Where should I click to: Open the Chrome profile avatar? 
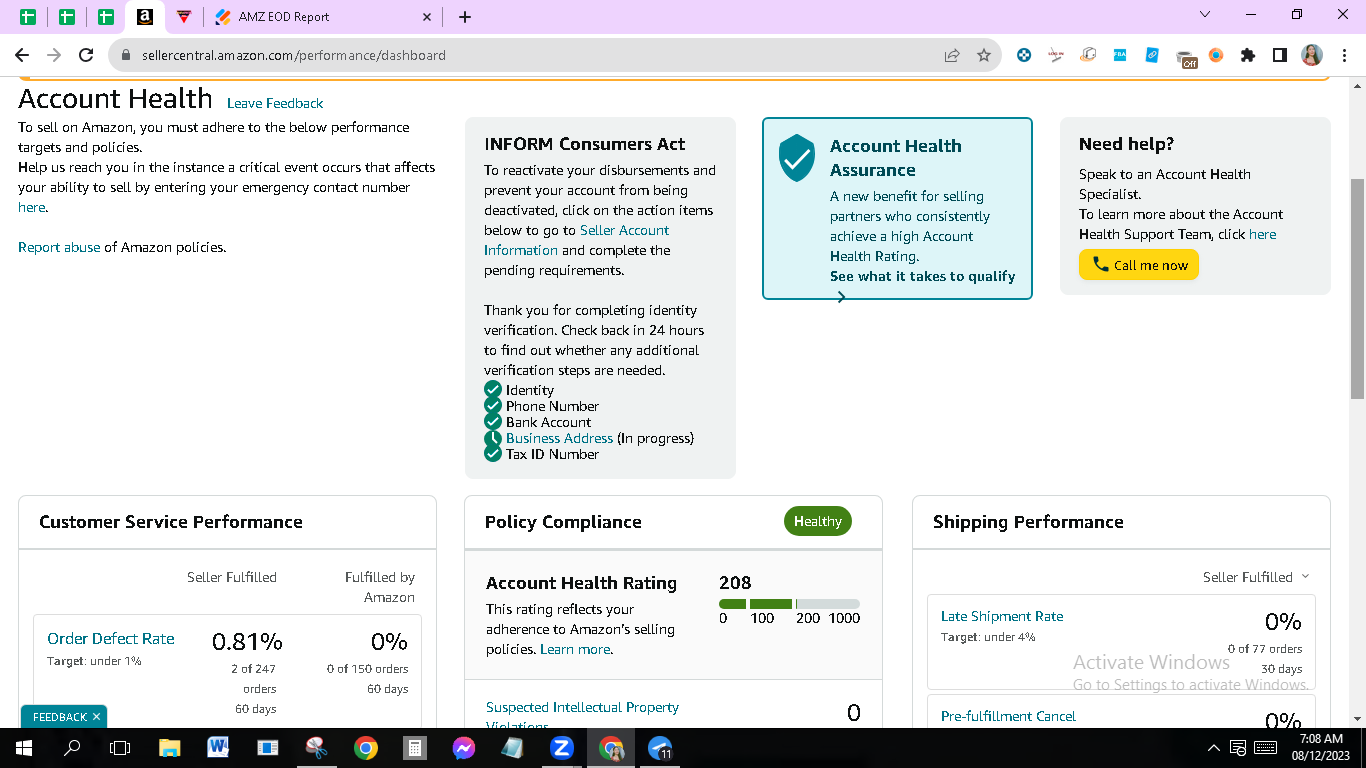[x=1312, y=56]
